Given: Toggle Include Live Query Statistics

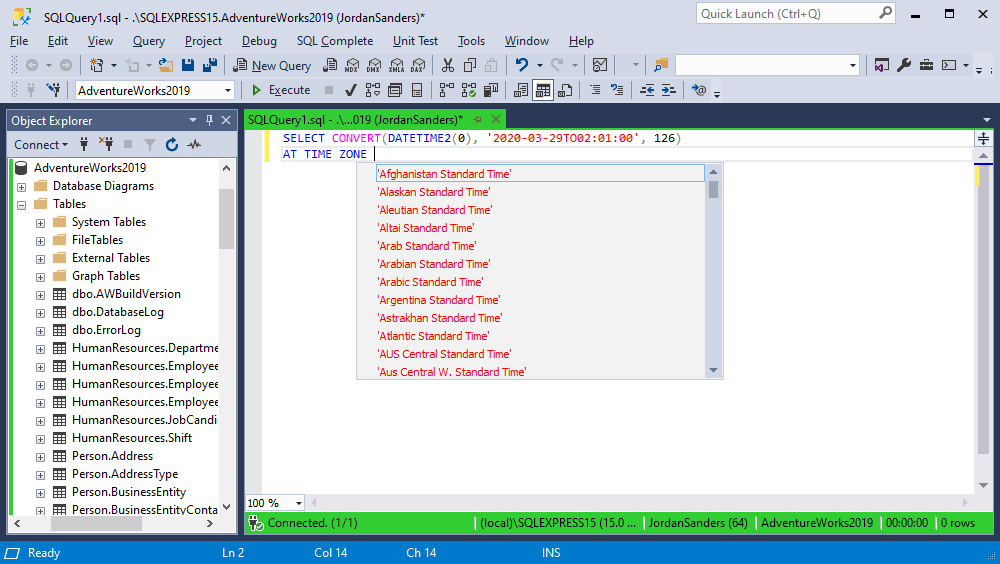Looking at the screenshot, I should coord(469,90).
